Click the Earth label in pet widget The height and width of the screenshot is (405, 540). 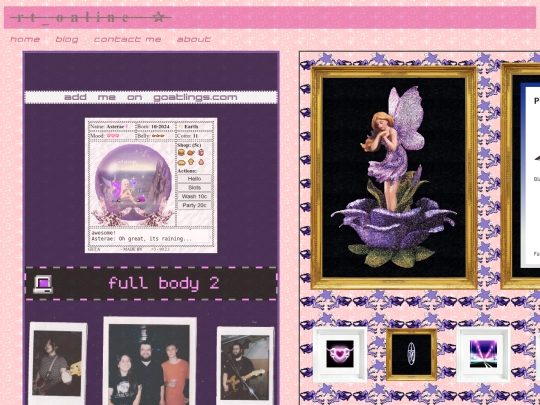(x=191, y=127)
